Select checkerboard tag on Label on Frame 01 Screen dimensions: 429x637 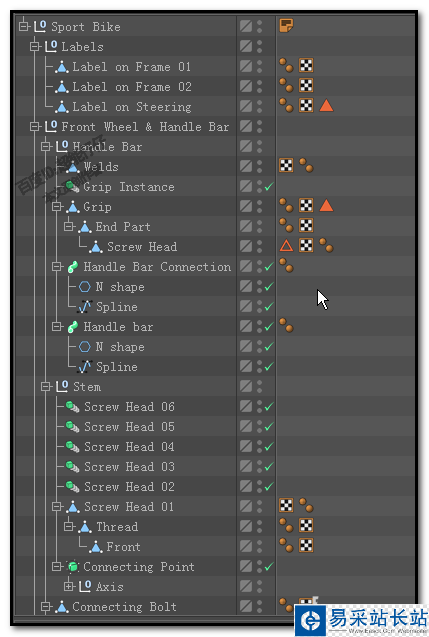(x=306, y=65)
